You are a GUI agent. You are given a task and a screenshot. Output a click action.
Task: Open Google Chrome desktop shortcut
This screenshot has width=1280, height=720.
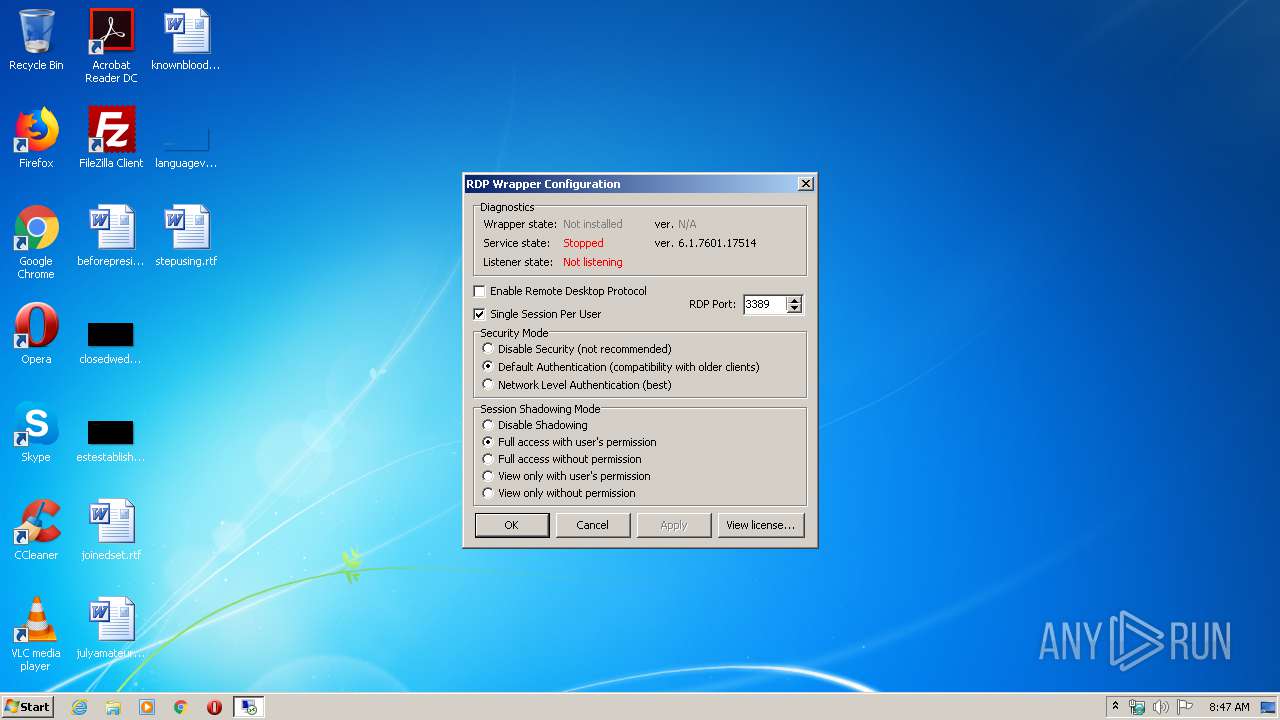tap(36, 242)
